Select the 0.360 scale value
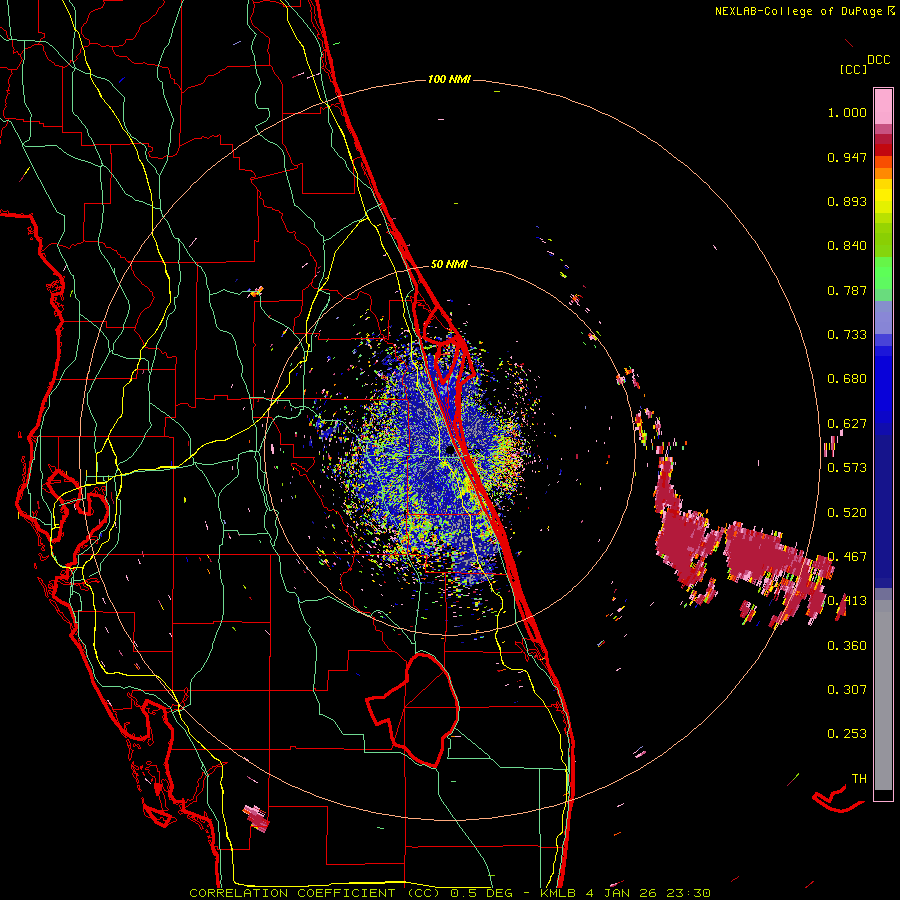The width and height of the screenshot is (900, 900). [x=847, y=646]
